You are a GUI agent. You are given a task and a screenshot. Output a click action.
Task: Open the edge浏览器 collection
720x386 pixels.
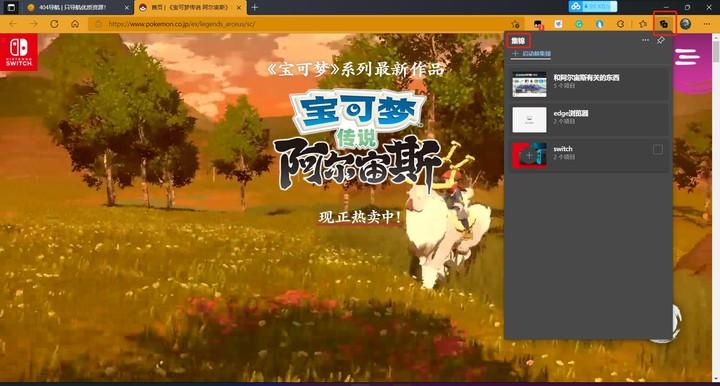[x=589, y=119]
